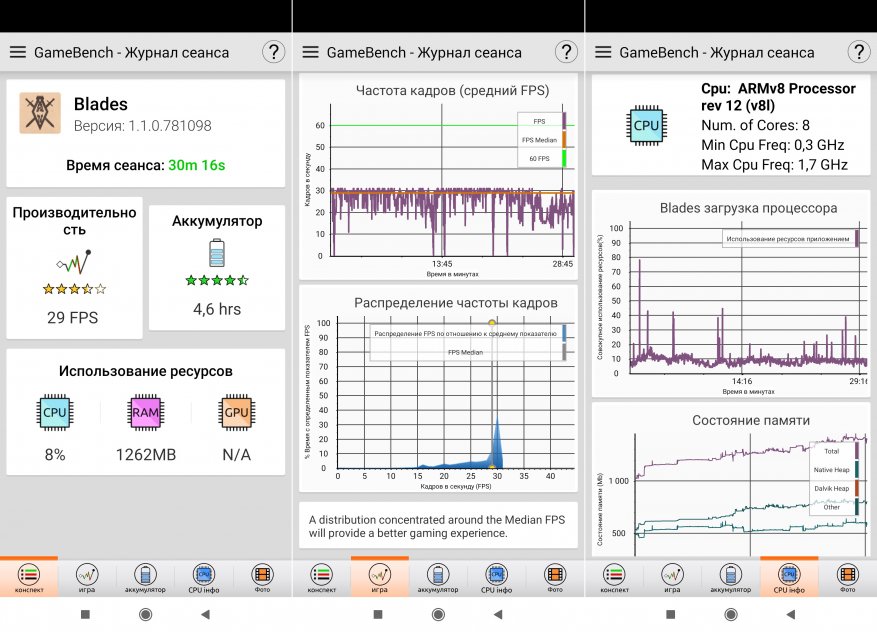Screen dimensions: 877x632
Task: Tap the RAM chip icon showing 1262MB
Action: tap(145, 412)
